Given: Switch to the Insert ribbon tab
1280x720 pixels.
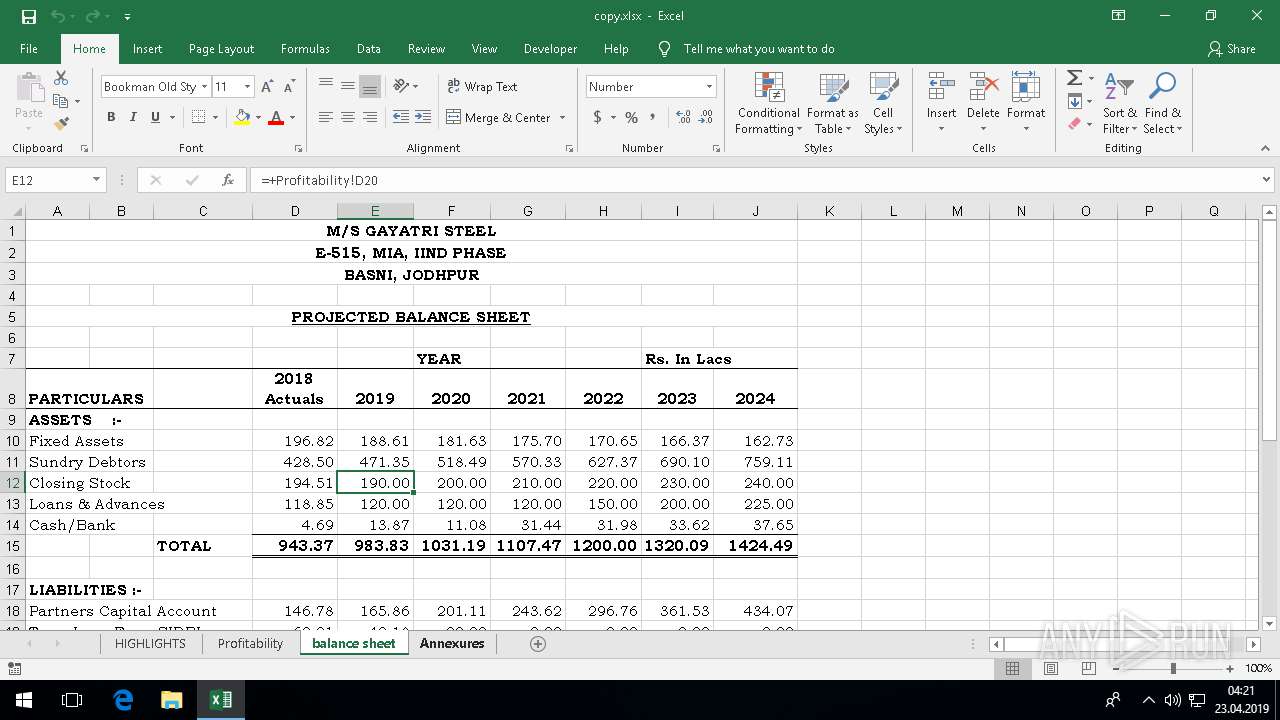Looking at the screenshot, I should pos(147,49).
